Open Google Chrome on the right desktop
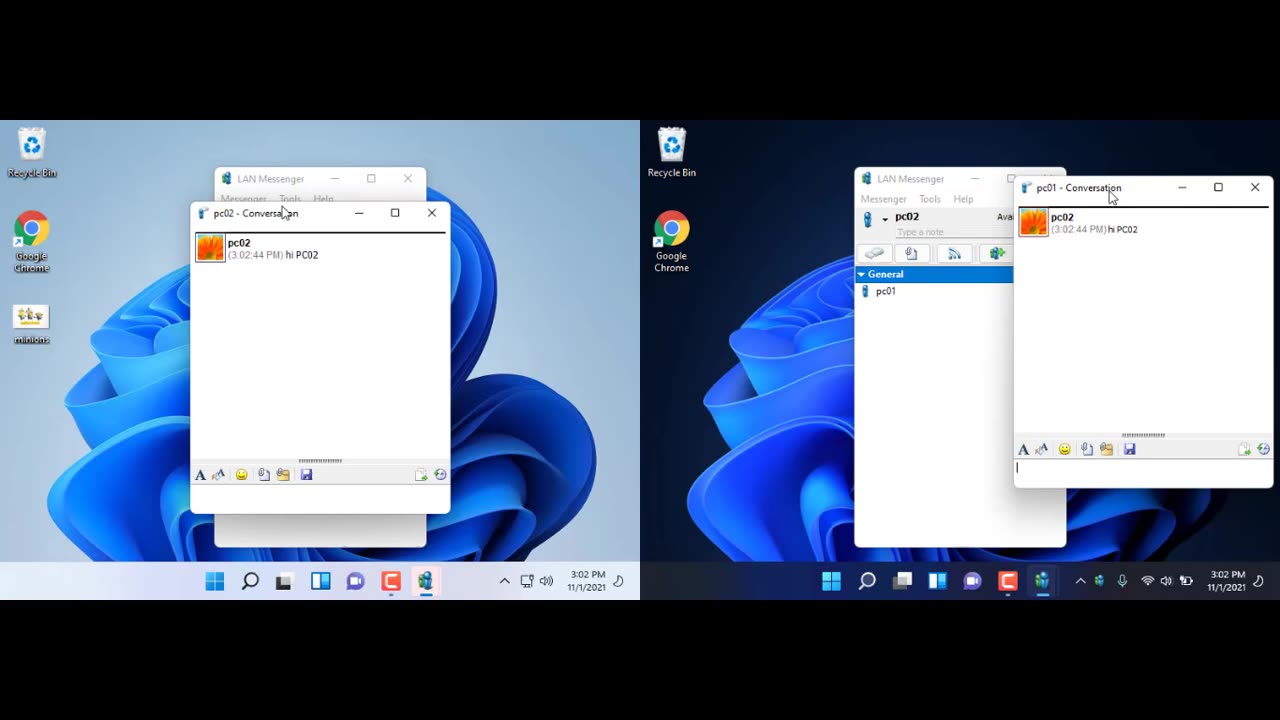Screen dimensions: 1280x720 [x=672, y=241]
